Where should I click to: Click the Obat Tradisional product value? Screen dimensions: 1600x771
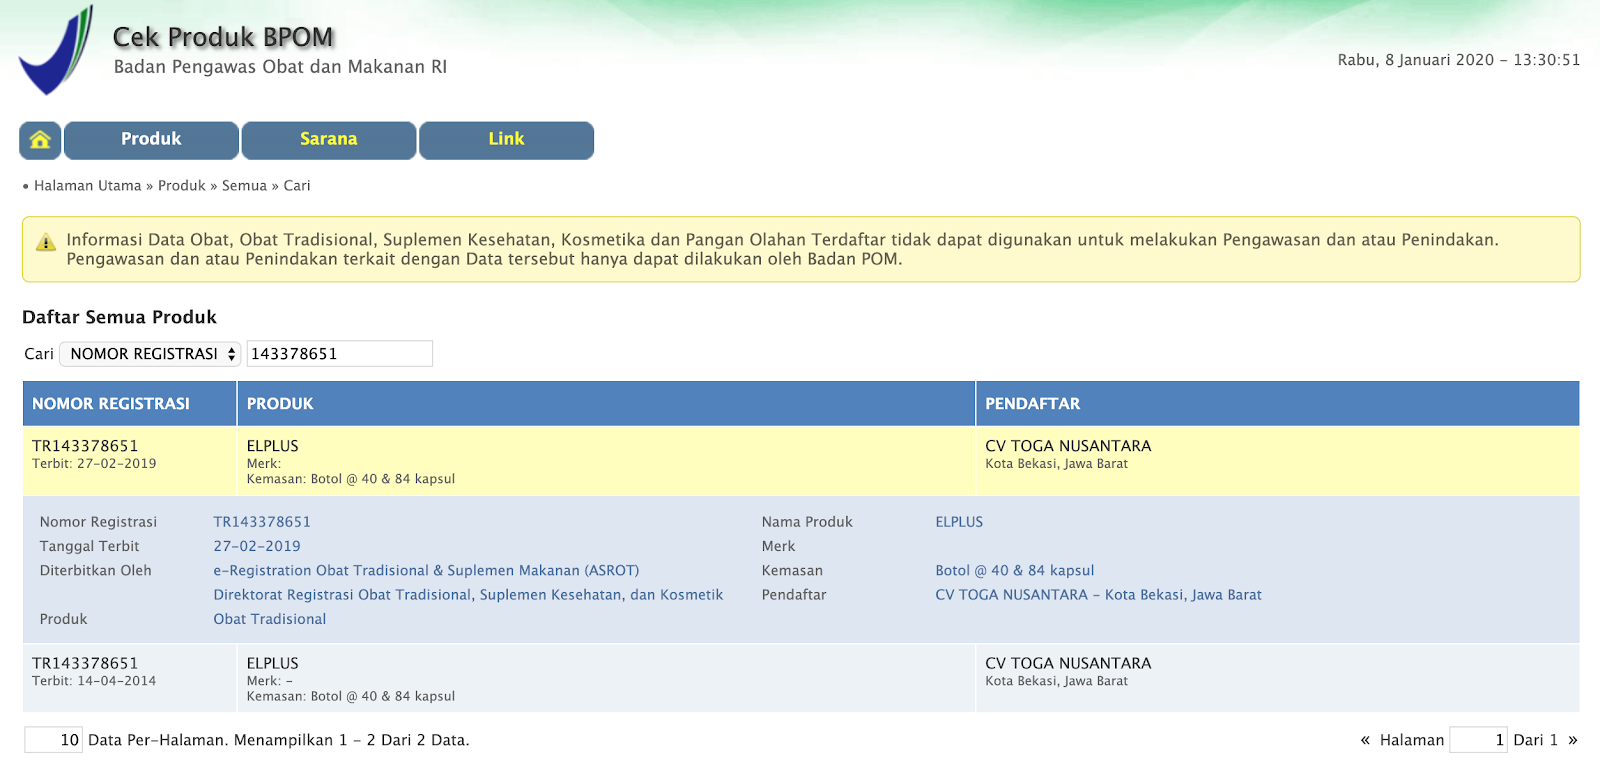270,619
